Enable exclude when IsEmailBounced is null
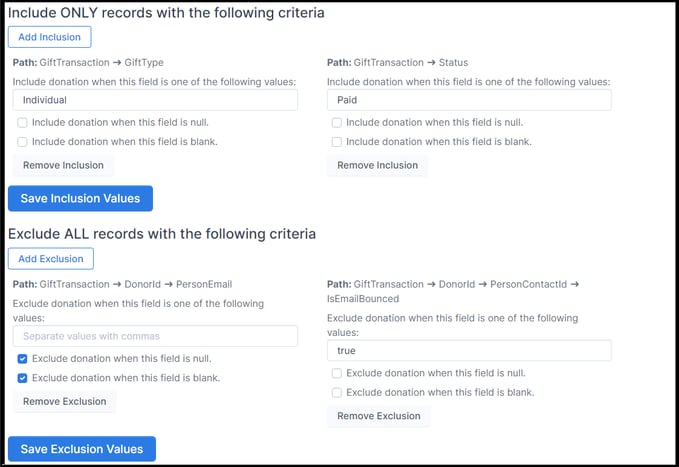Screen dimensions: 679x467 click(336, 373)
